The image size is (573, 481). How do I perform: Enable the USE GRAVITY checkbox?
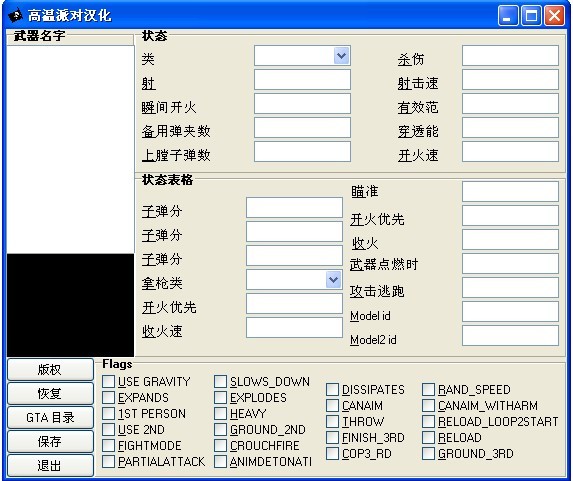(109, 381)
